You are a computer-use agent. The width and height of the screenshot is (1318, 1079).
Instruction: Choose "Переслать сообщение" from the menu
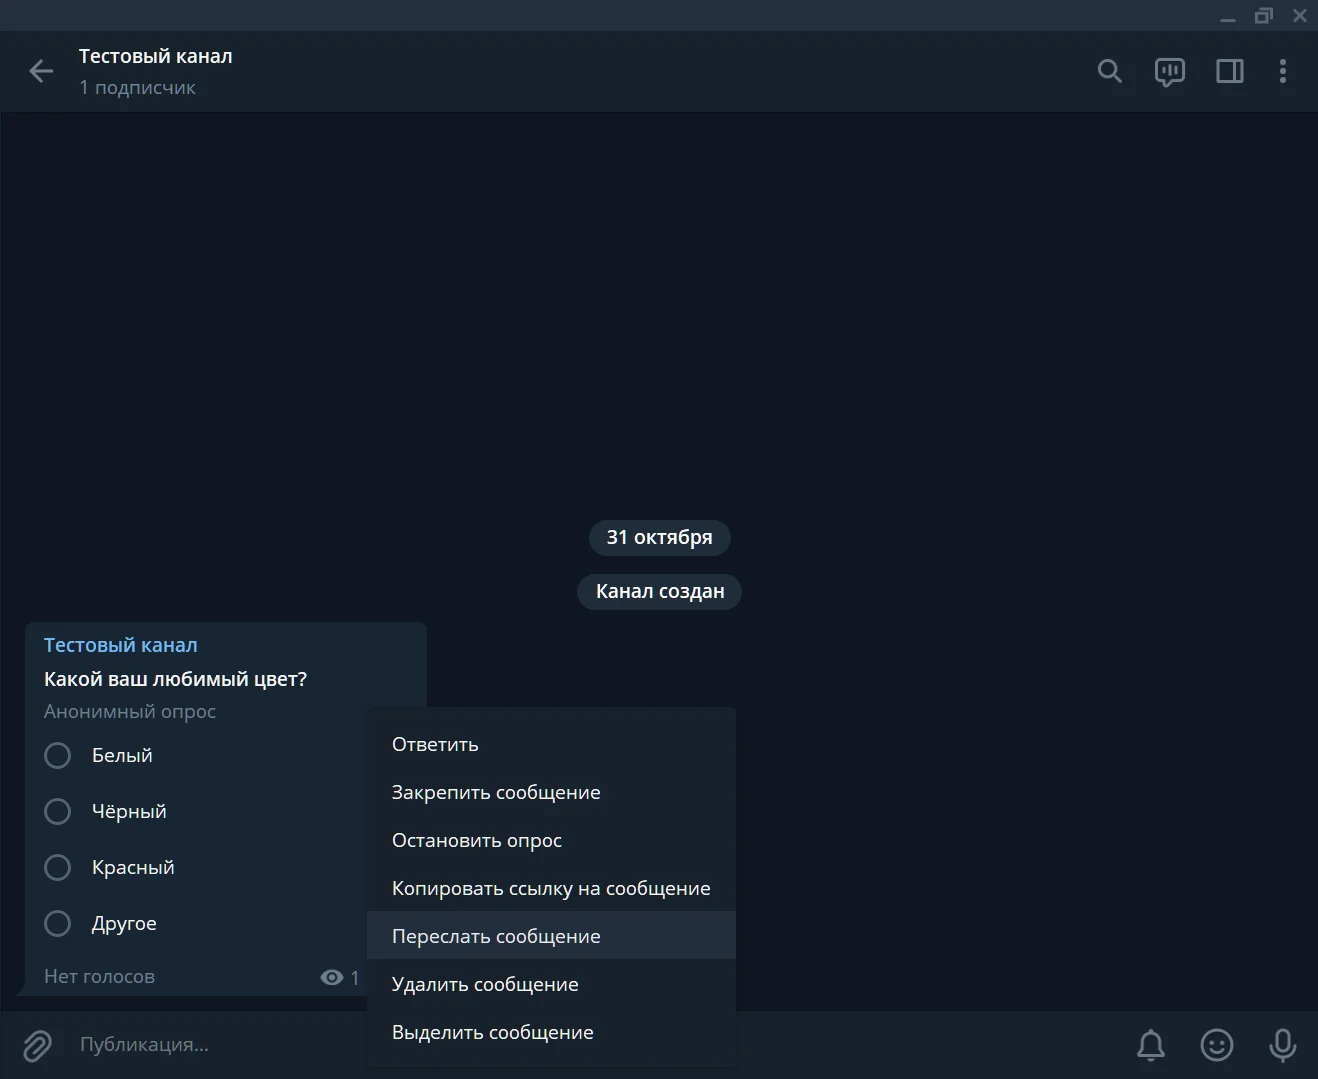496,936
